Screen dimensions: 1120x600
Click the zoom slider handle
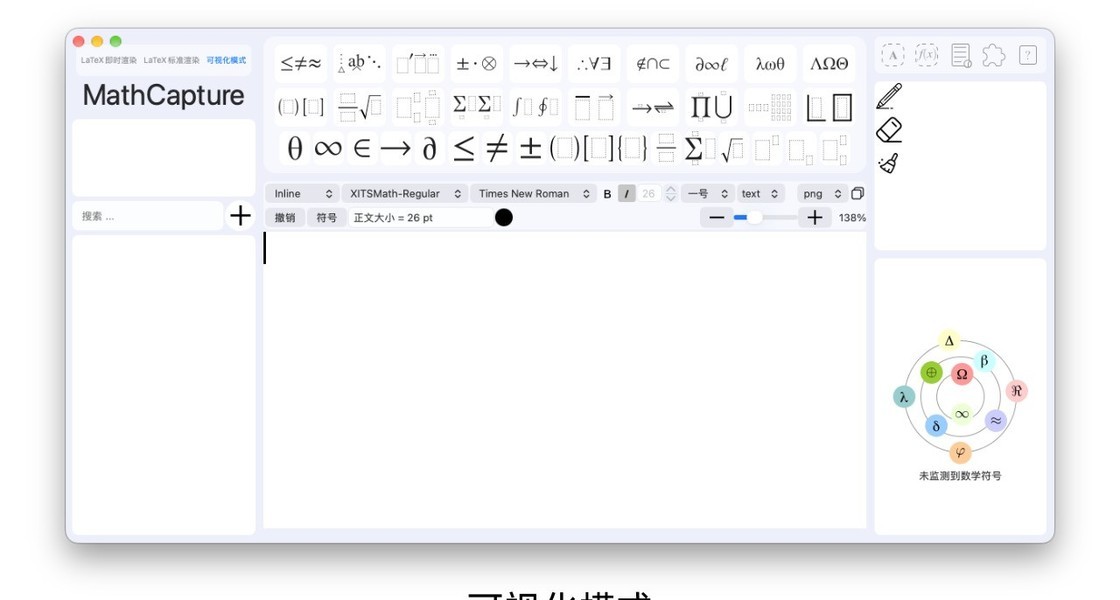[754, 217]
